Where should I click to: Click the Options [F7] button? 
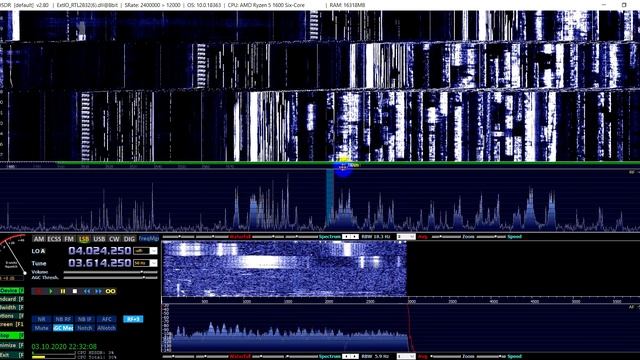point(12,316)
